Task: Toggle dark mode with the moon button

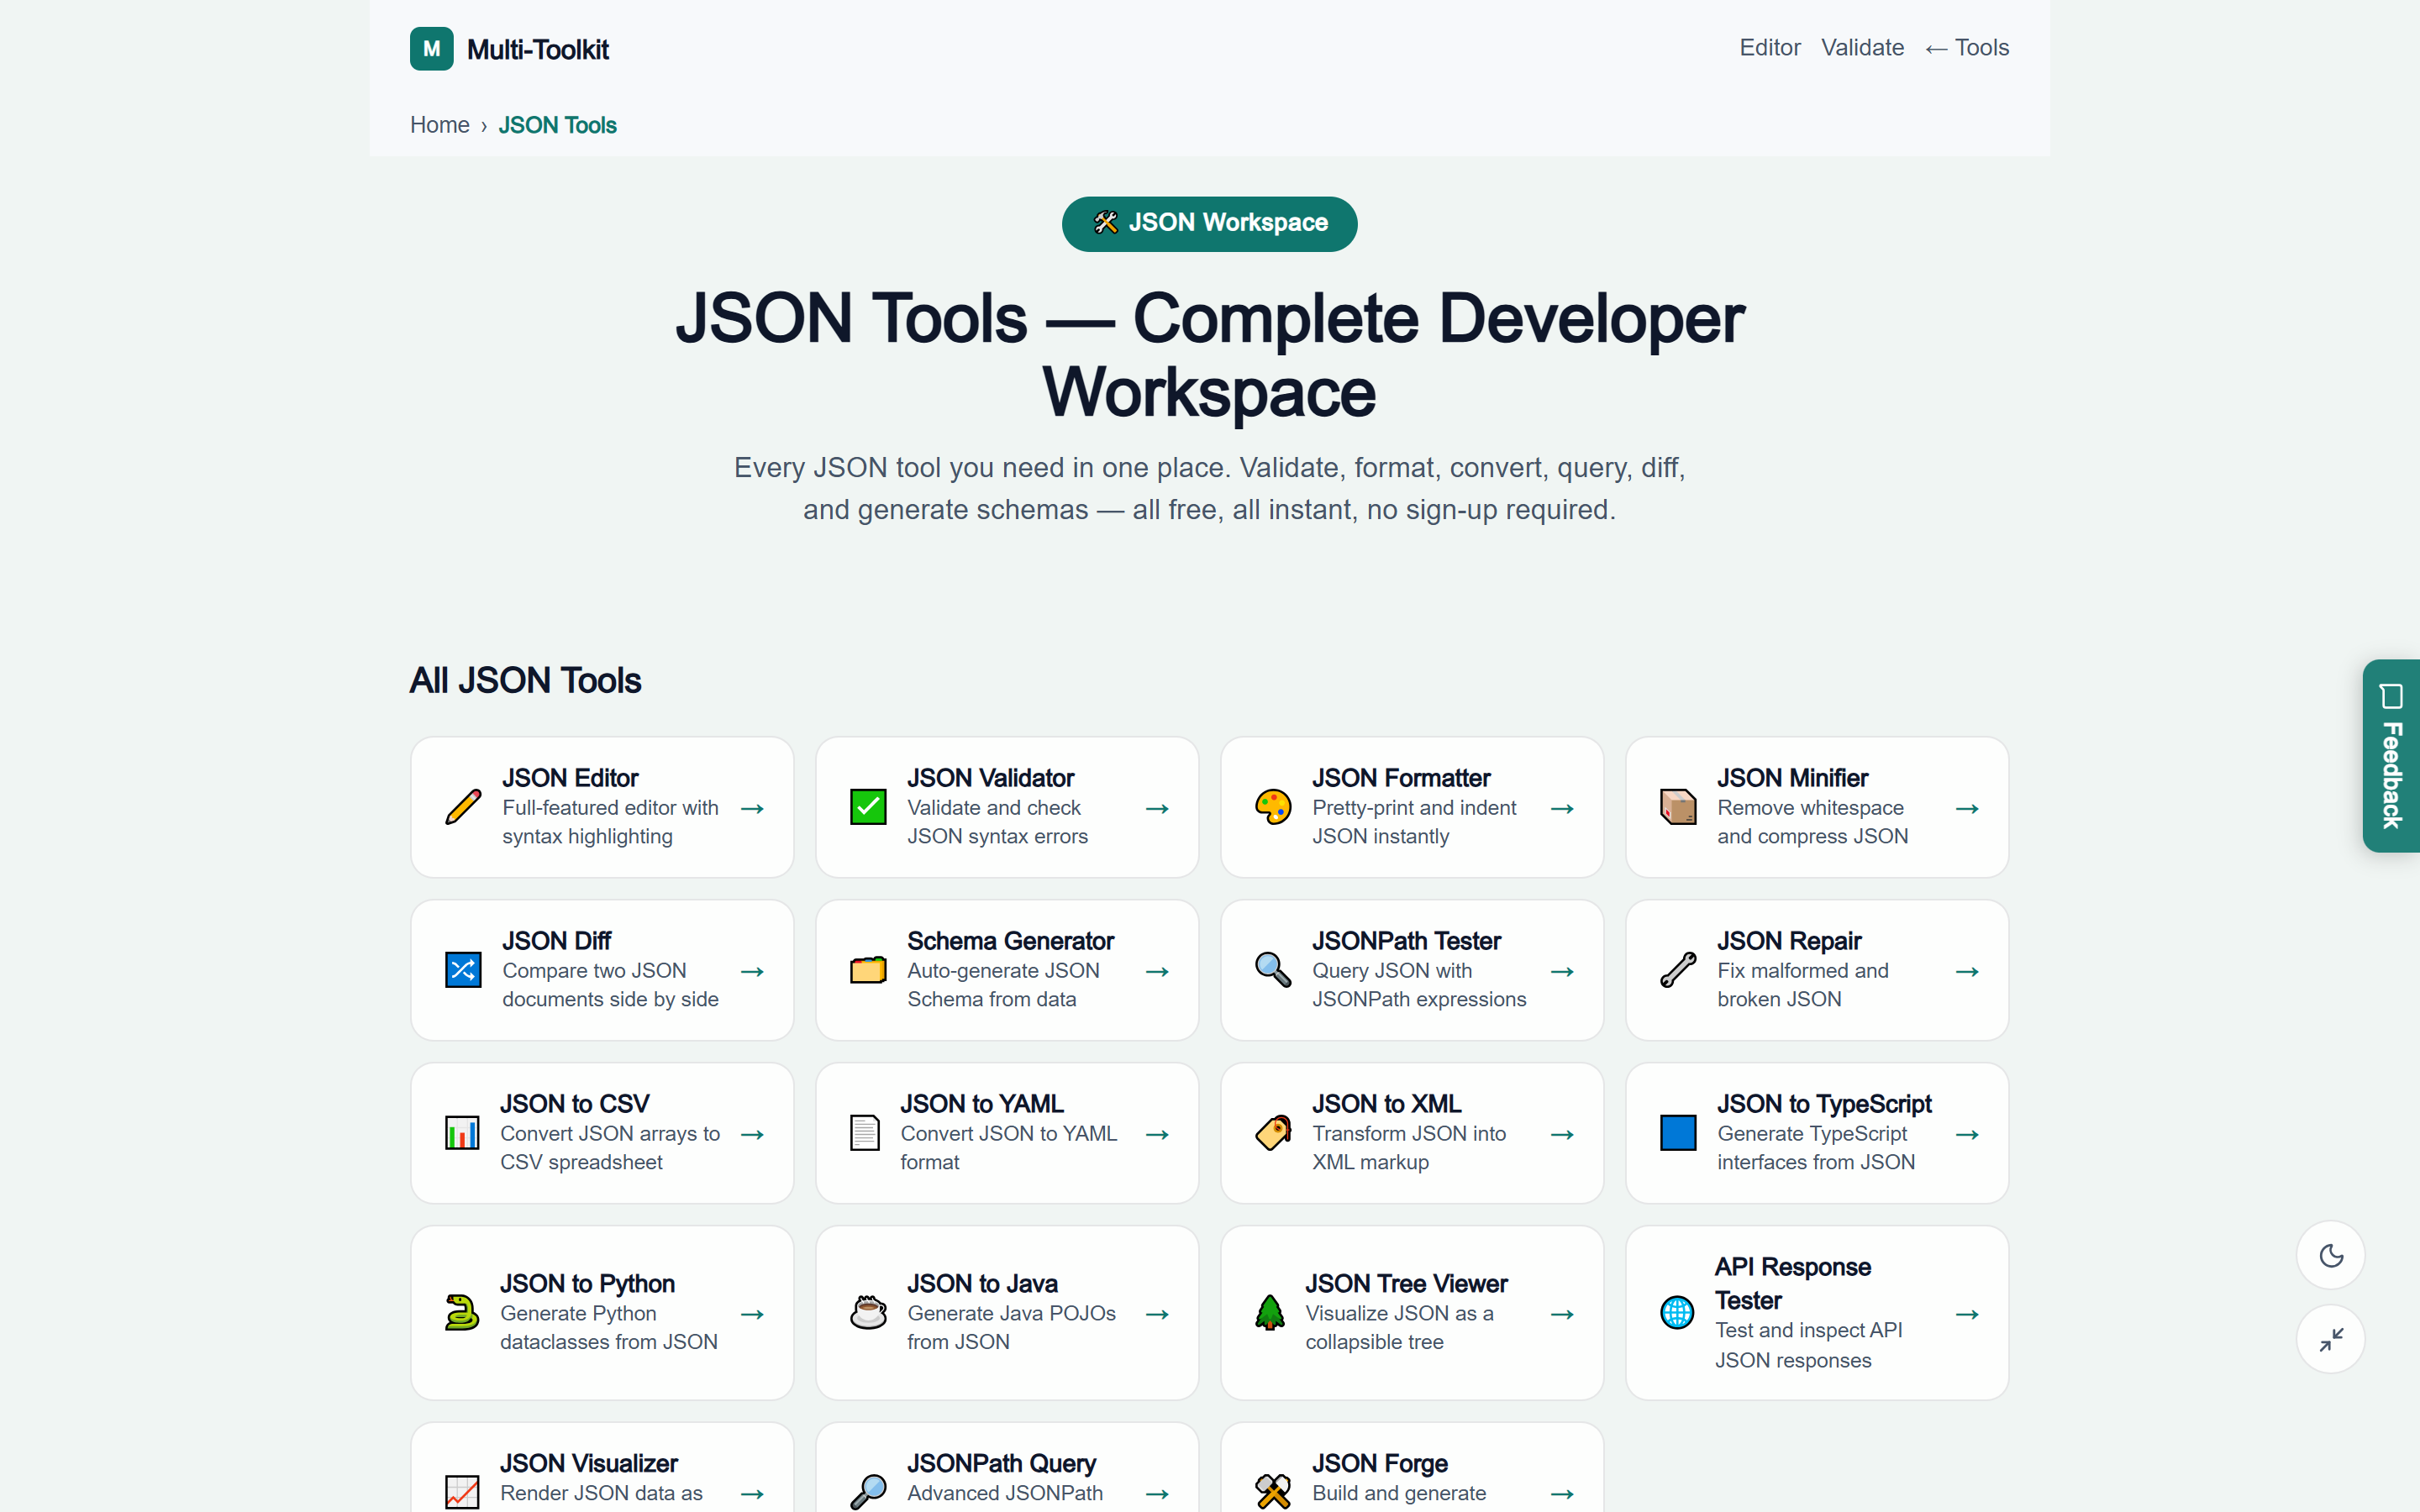Action: click(x=2331, y=1255)
